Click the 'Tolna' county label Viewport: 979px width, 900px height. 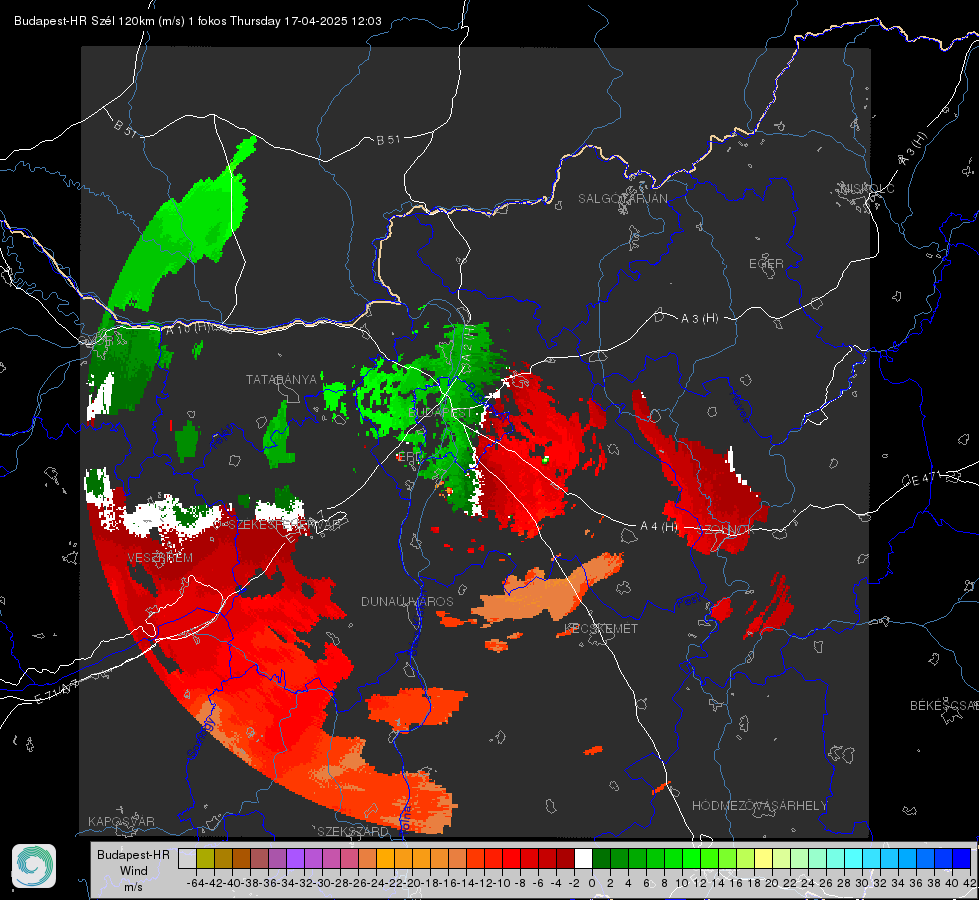point(405,818)
